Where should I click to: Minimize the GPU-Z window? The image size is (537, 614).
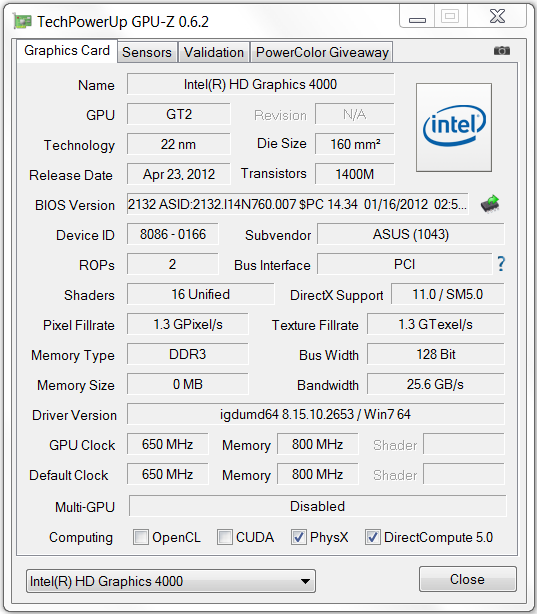coord(417,17)
